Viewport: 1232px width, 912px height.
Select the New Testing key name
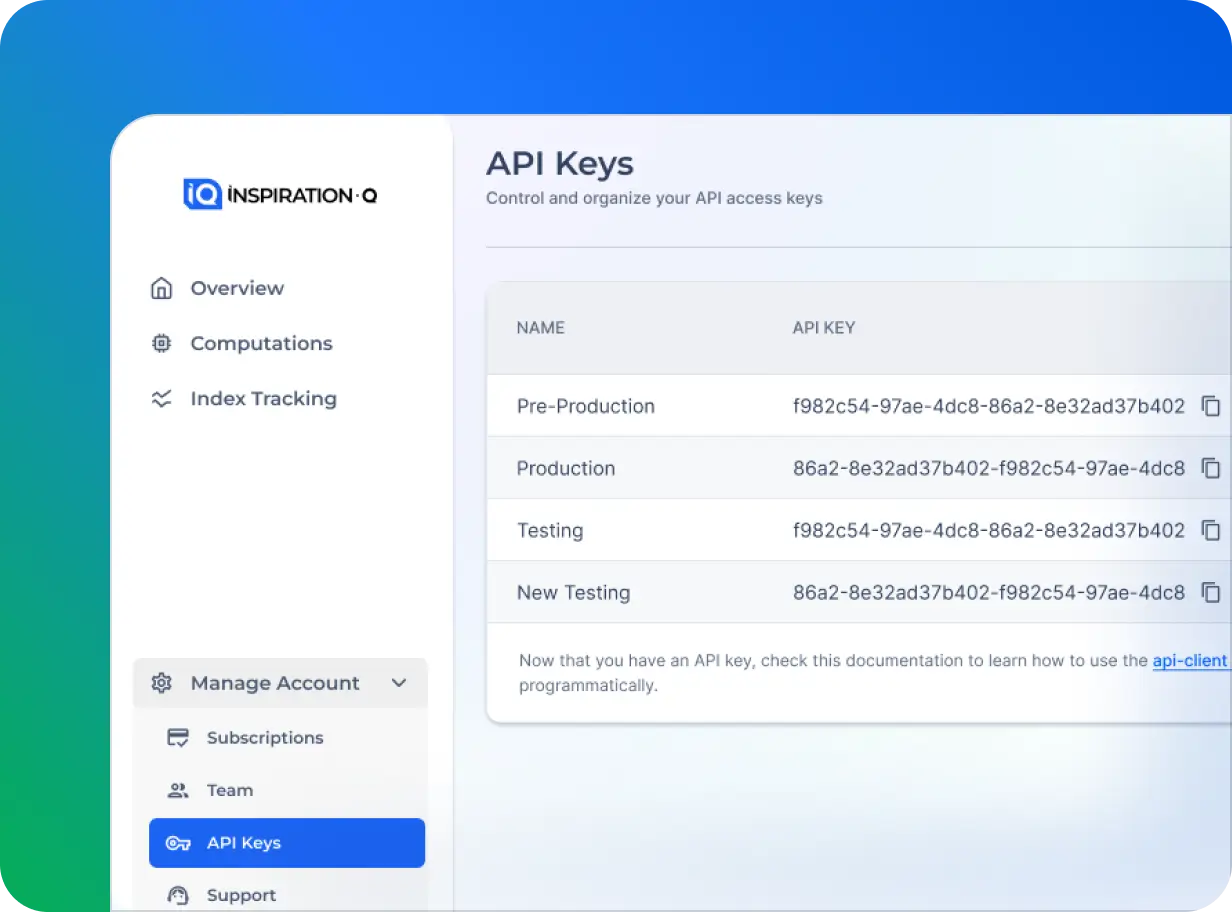[574, 593]
